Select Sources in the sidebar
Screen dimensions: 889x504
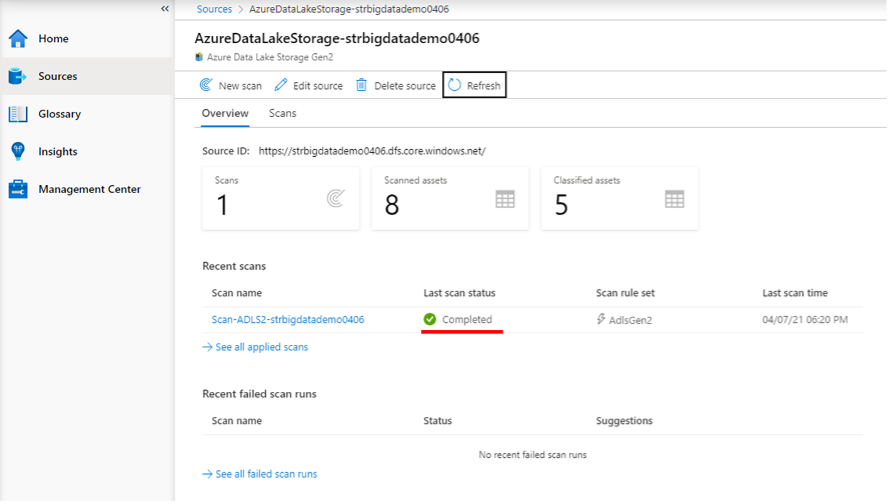(x=58, y=76)
